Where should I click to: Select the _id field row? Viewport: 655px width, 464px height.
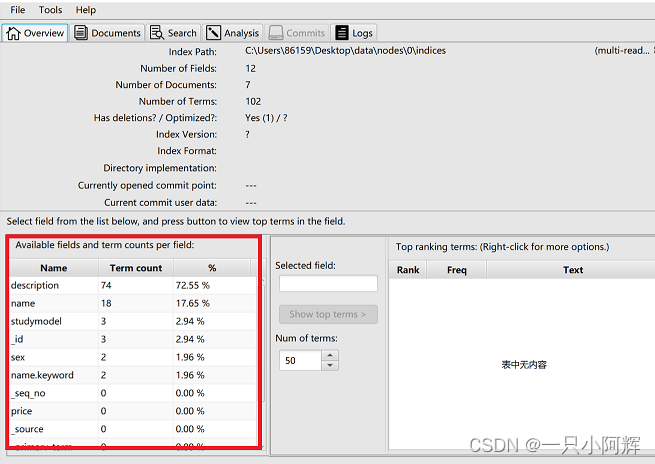click(x=133, y=339)
